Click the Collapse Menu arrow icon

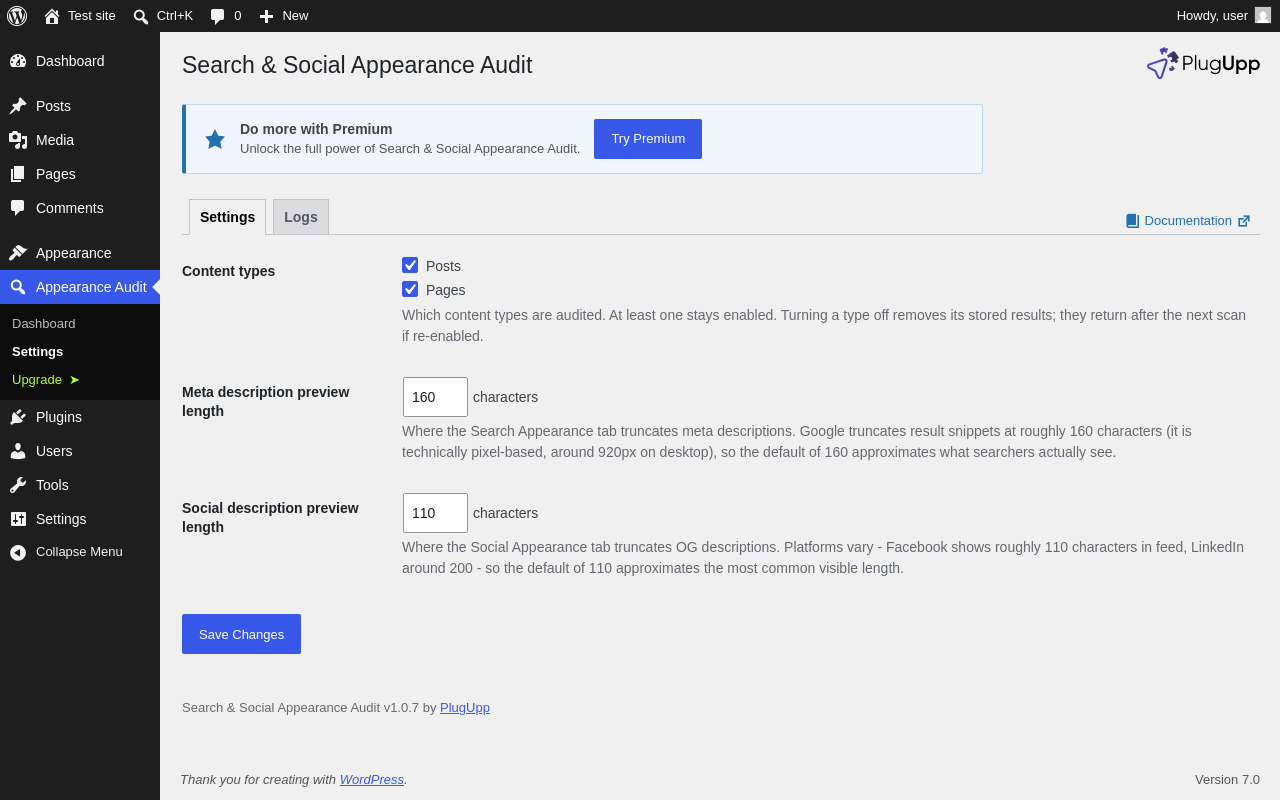point(18,552)
